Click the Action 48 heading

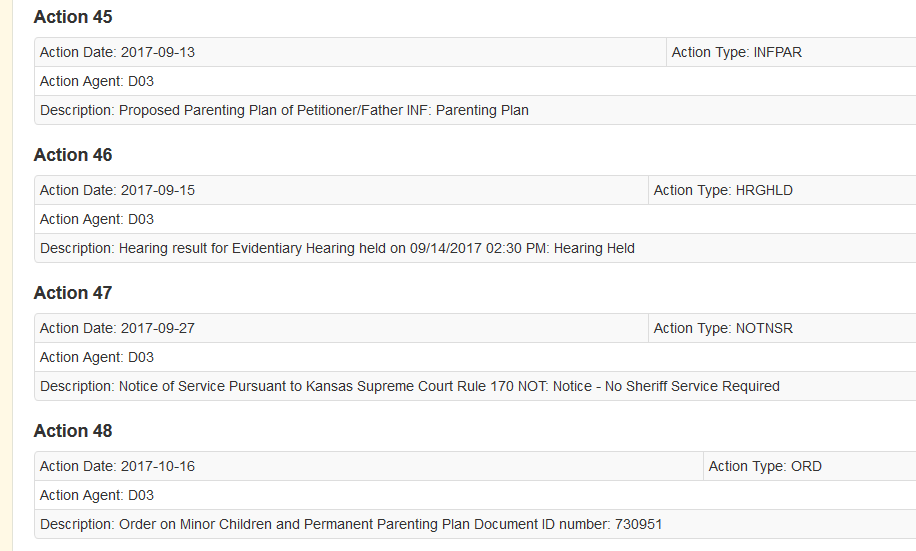tap(73, 431)
